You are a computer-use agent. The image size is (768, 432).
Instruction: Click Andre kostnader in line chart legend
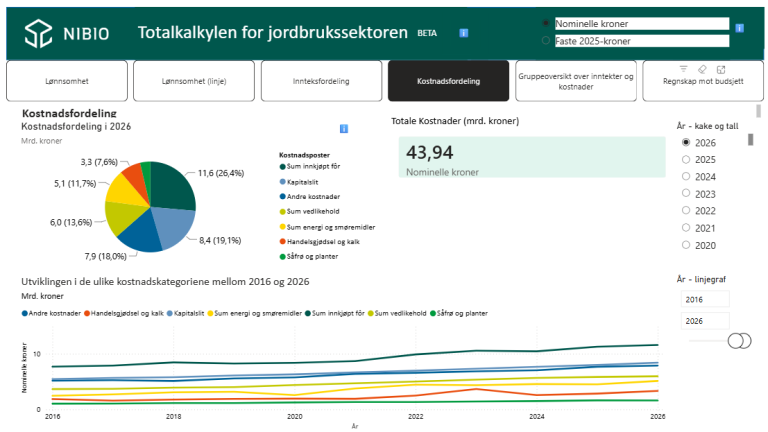tap(51, 313)
